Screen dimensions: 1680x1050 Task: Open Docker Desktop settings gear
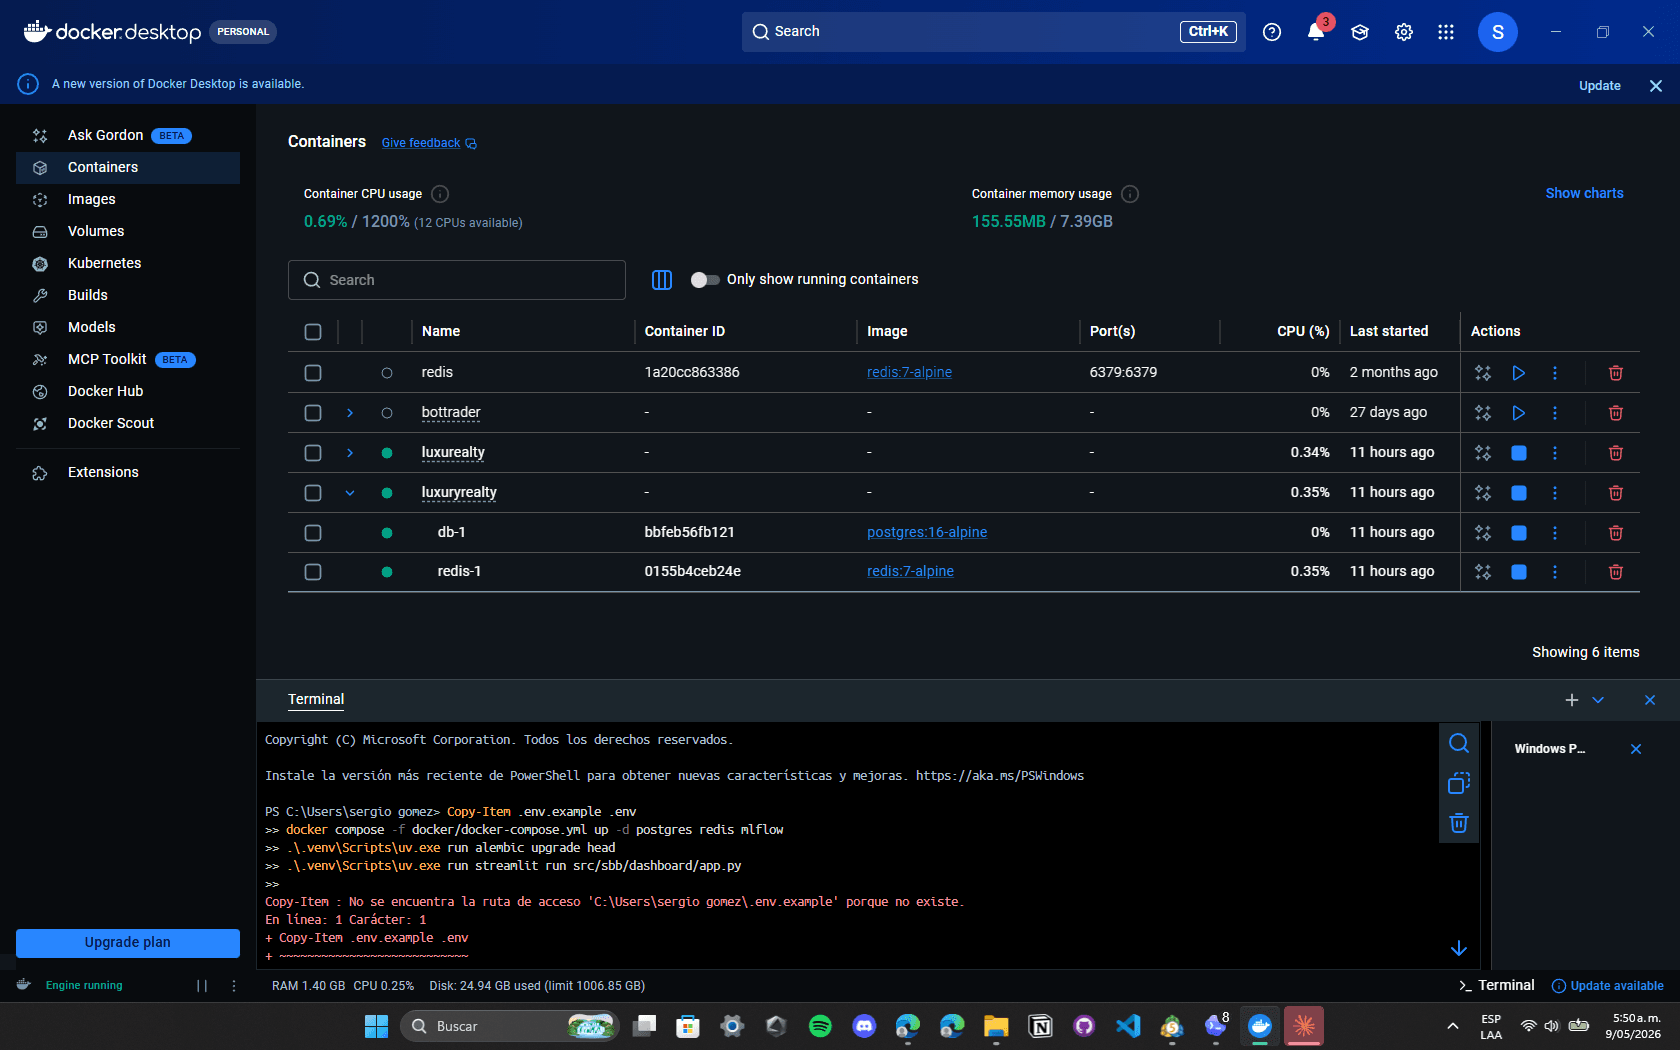pos(1404,32)
